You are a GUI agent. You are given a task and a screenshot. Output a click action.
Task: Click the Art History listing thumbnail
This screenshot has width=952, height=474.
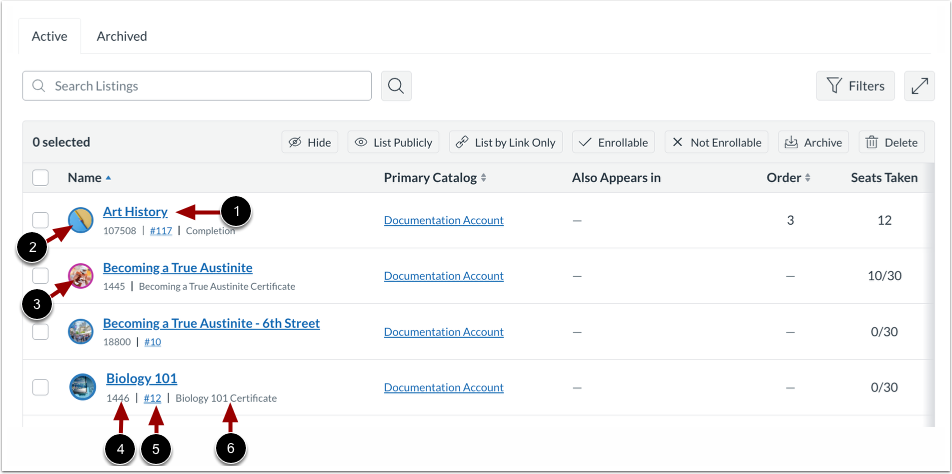click(x=81, y=220)
